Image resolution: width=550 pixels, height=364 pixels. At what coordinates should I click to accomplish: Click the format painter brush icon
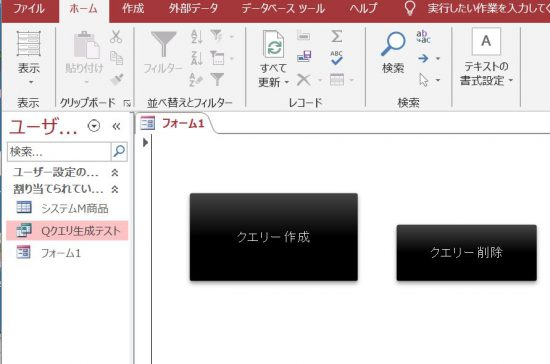click(116, 80)
